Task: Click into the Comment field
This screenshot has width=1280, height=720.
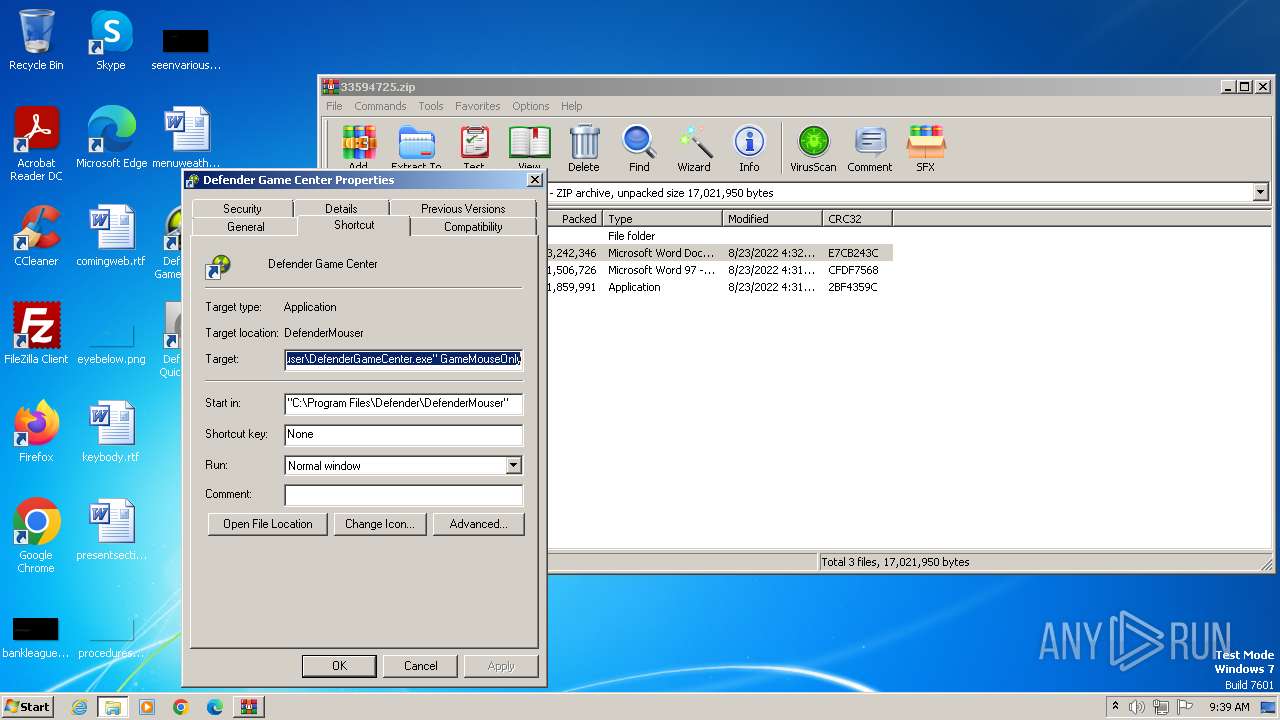Action: [403, 494]
